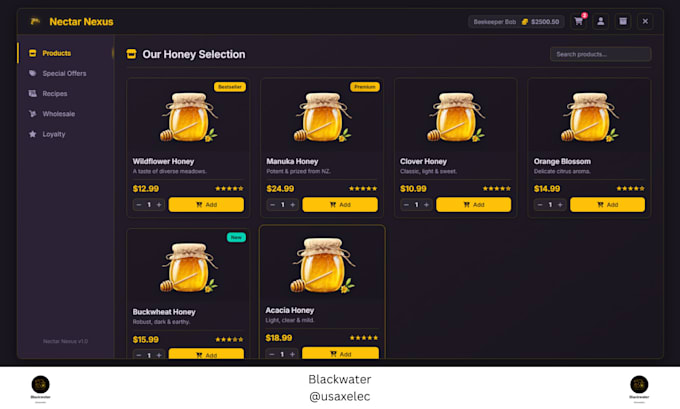680x409 pixels.
Task: Focus the Search products field
Action: [x=601, y=54]
